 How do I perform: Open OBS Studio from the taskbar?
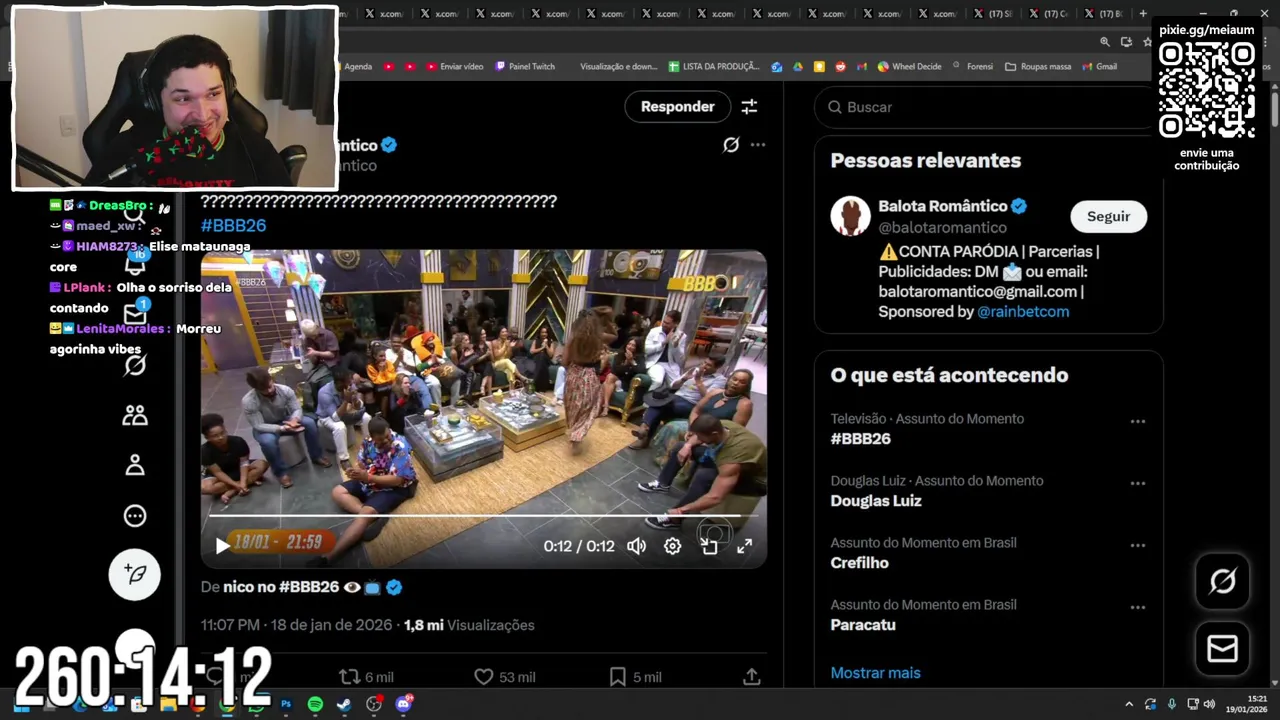(374, 704)
